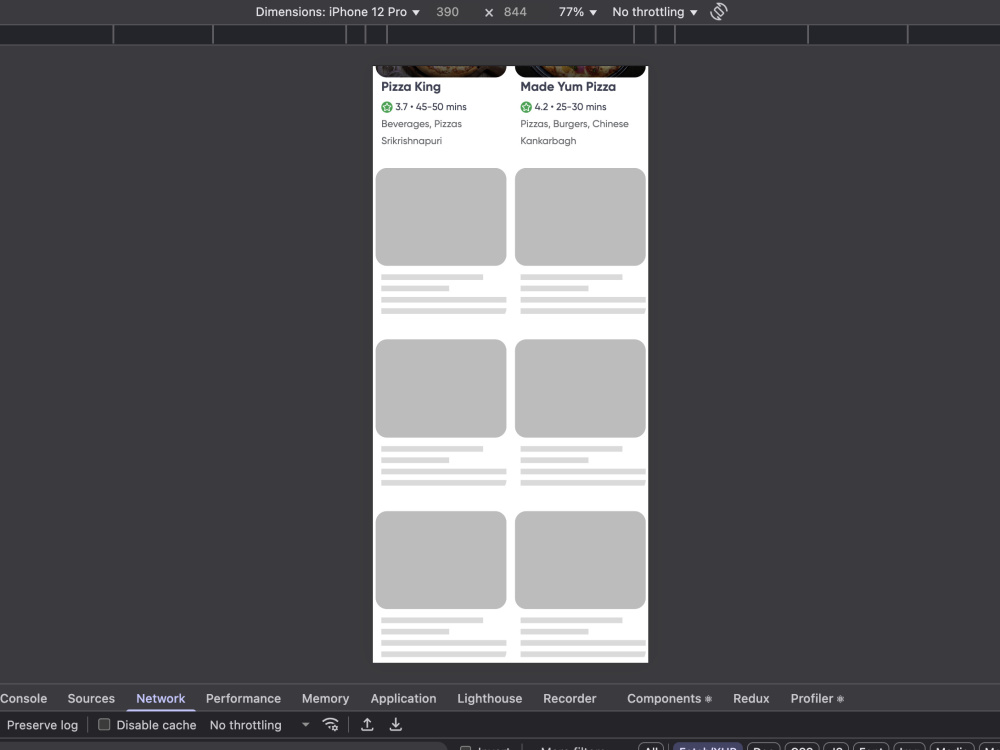The width and height of the screenshot is (1000, 750).
Task: Switch to the Sources tab
Action: pyautogui.click(x=91, y=698)
